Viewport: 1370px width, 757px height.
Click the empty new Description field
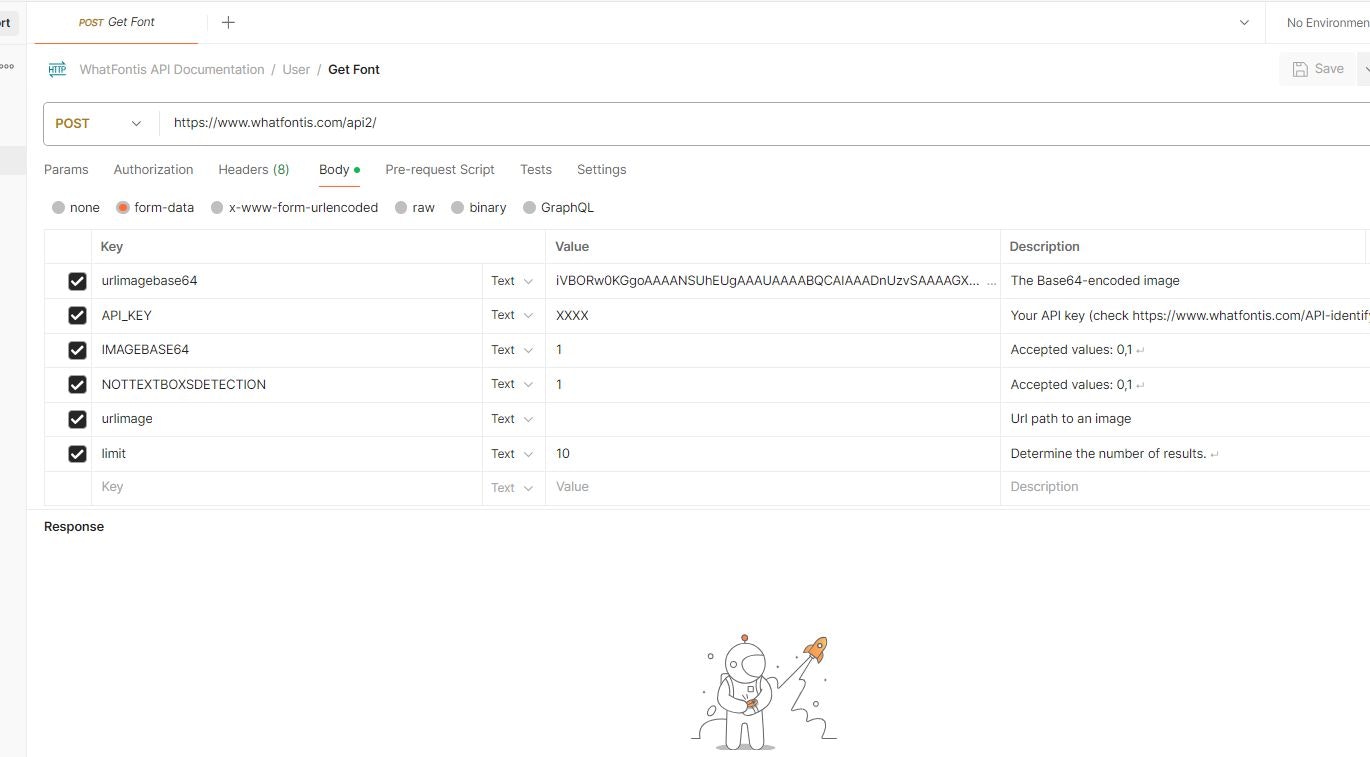[1183, 487]
